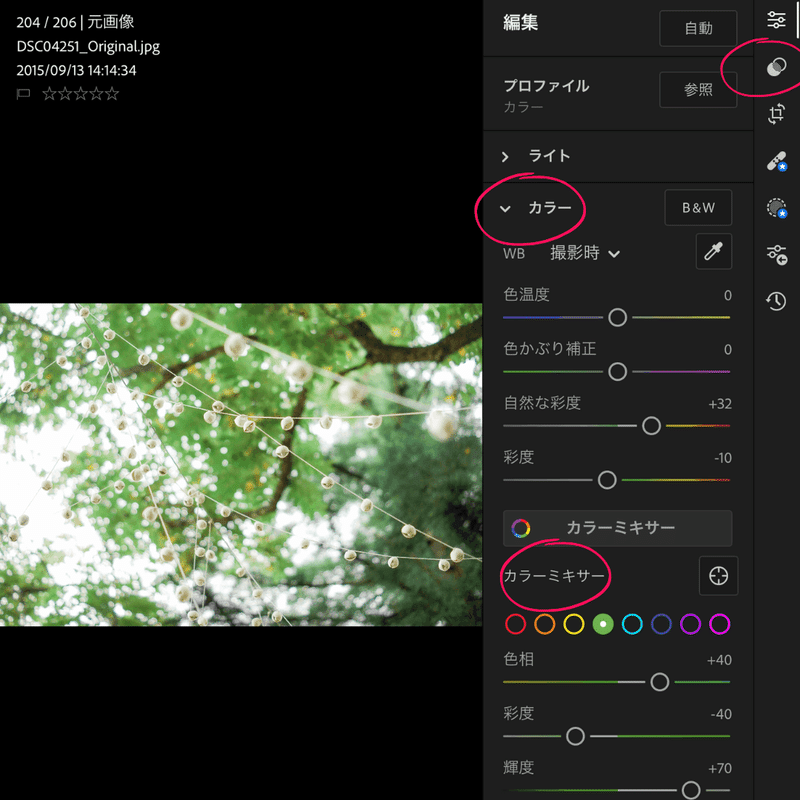The height and width of the screenshot is (800, 800).
Task: Rate the photo three stars
Action: (x=81, y=93)
